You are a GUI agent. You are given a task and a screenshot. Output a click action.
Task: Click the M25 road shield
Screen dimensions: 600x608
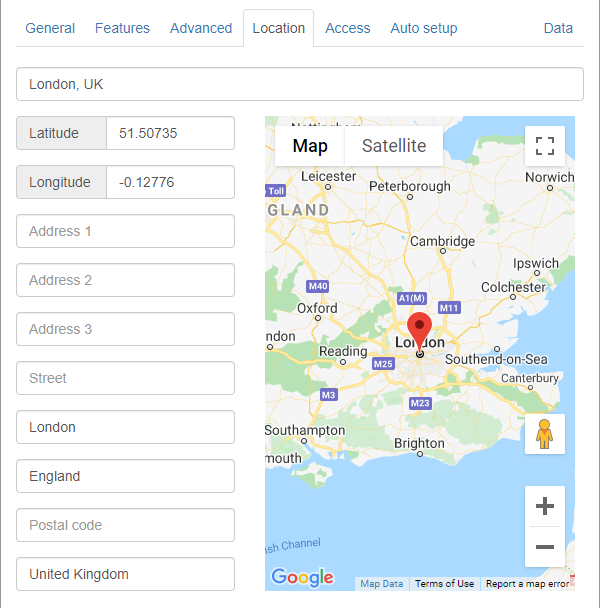383,364
